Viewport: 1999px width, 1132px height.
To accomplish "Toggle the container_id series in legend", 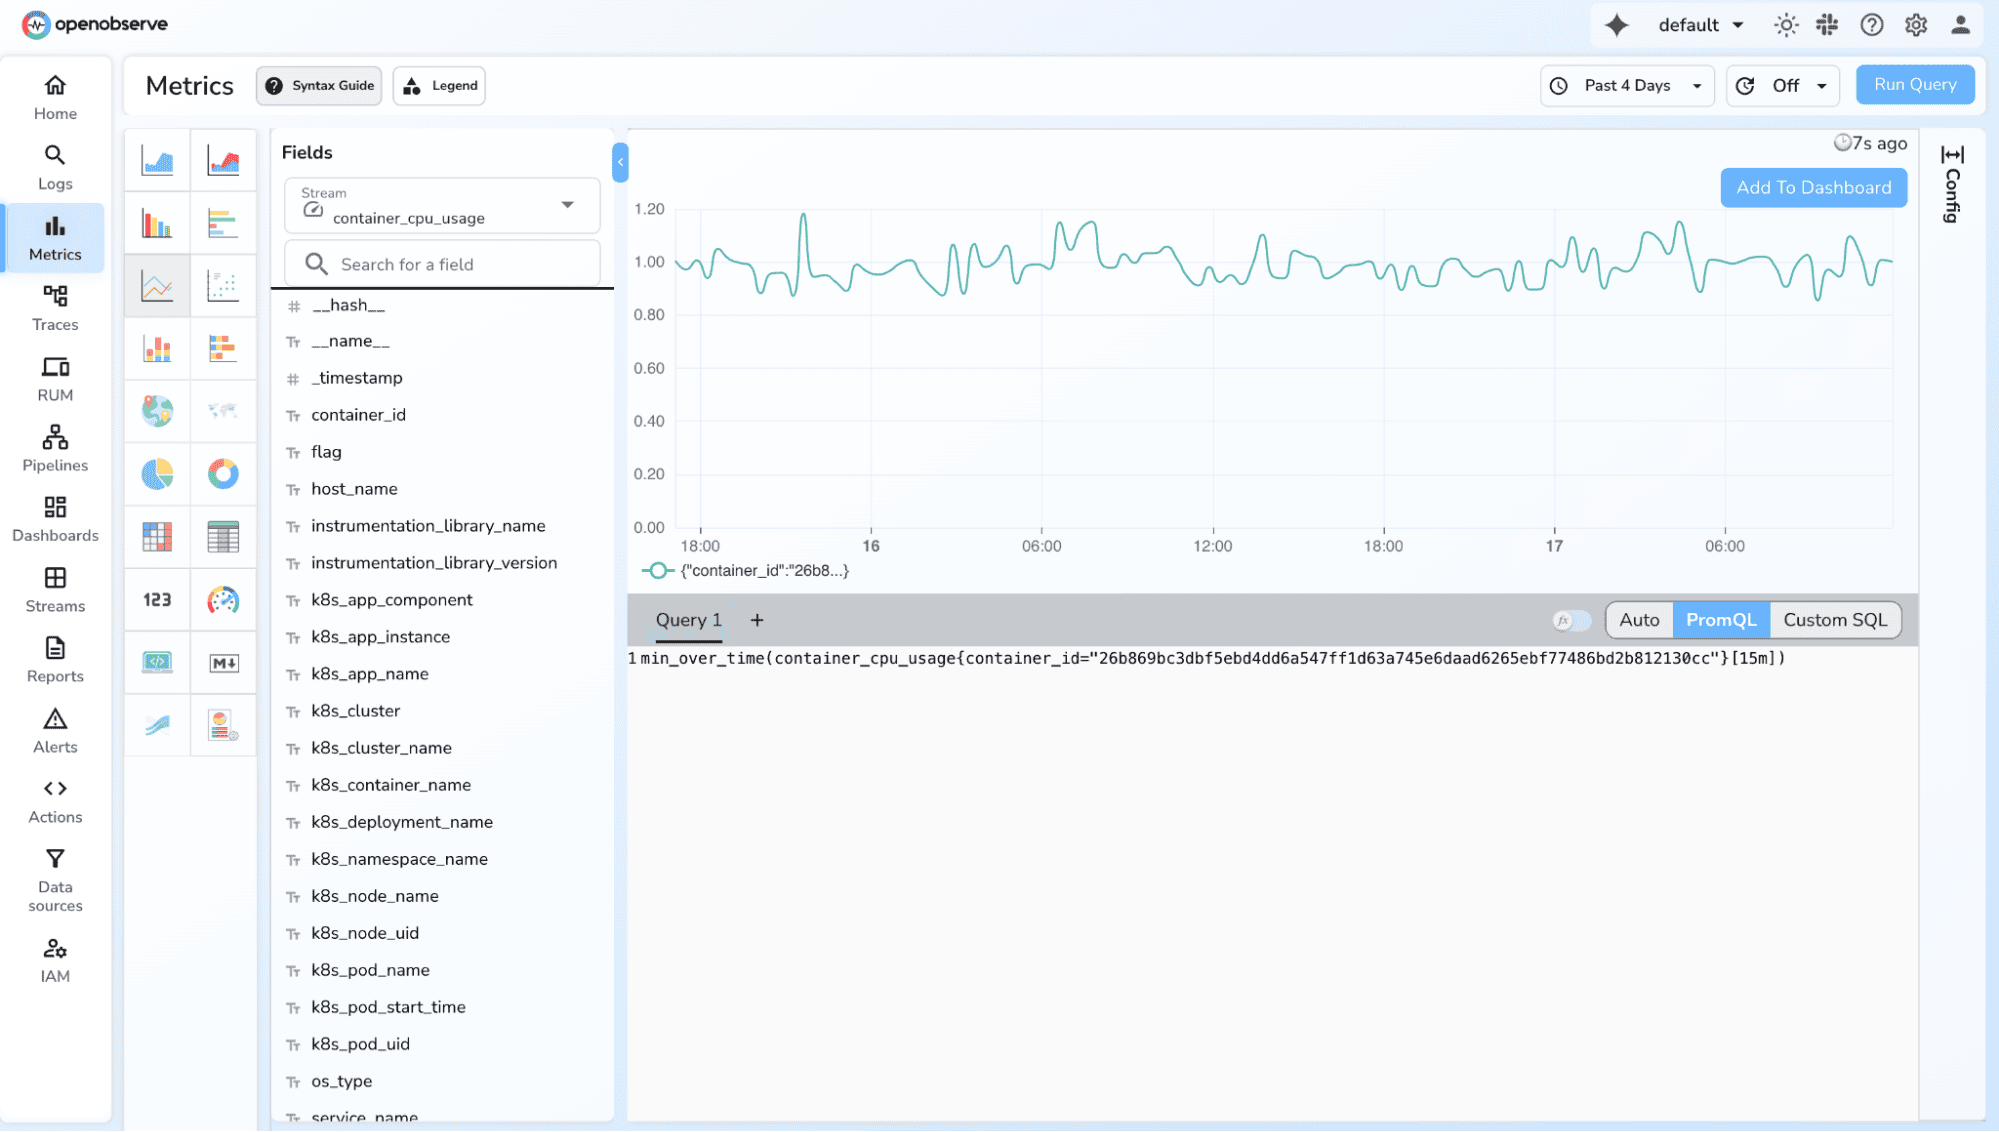I will pos(745,571).
